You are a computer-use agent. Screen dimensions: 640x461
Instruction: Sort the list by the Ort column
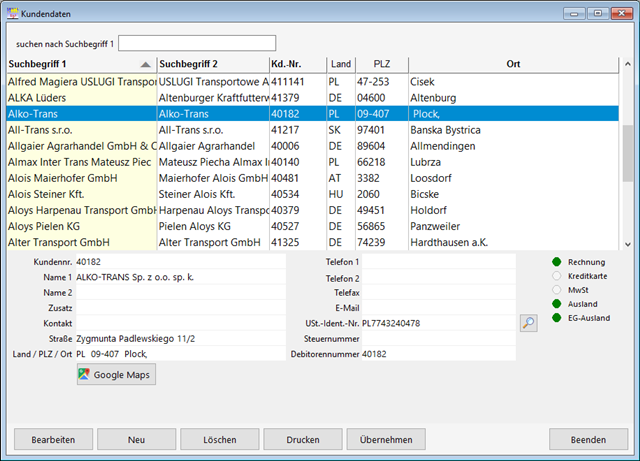[514, 64]
